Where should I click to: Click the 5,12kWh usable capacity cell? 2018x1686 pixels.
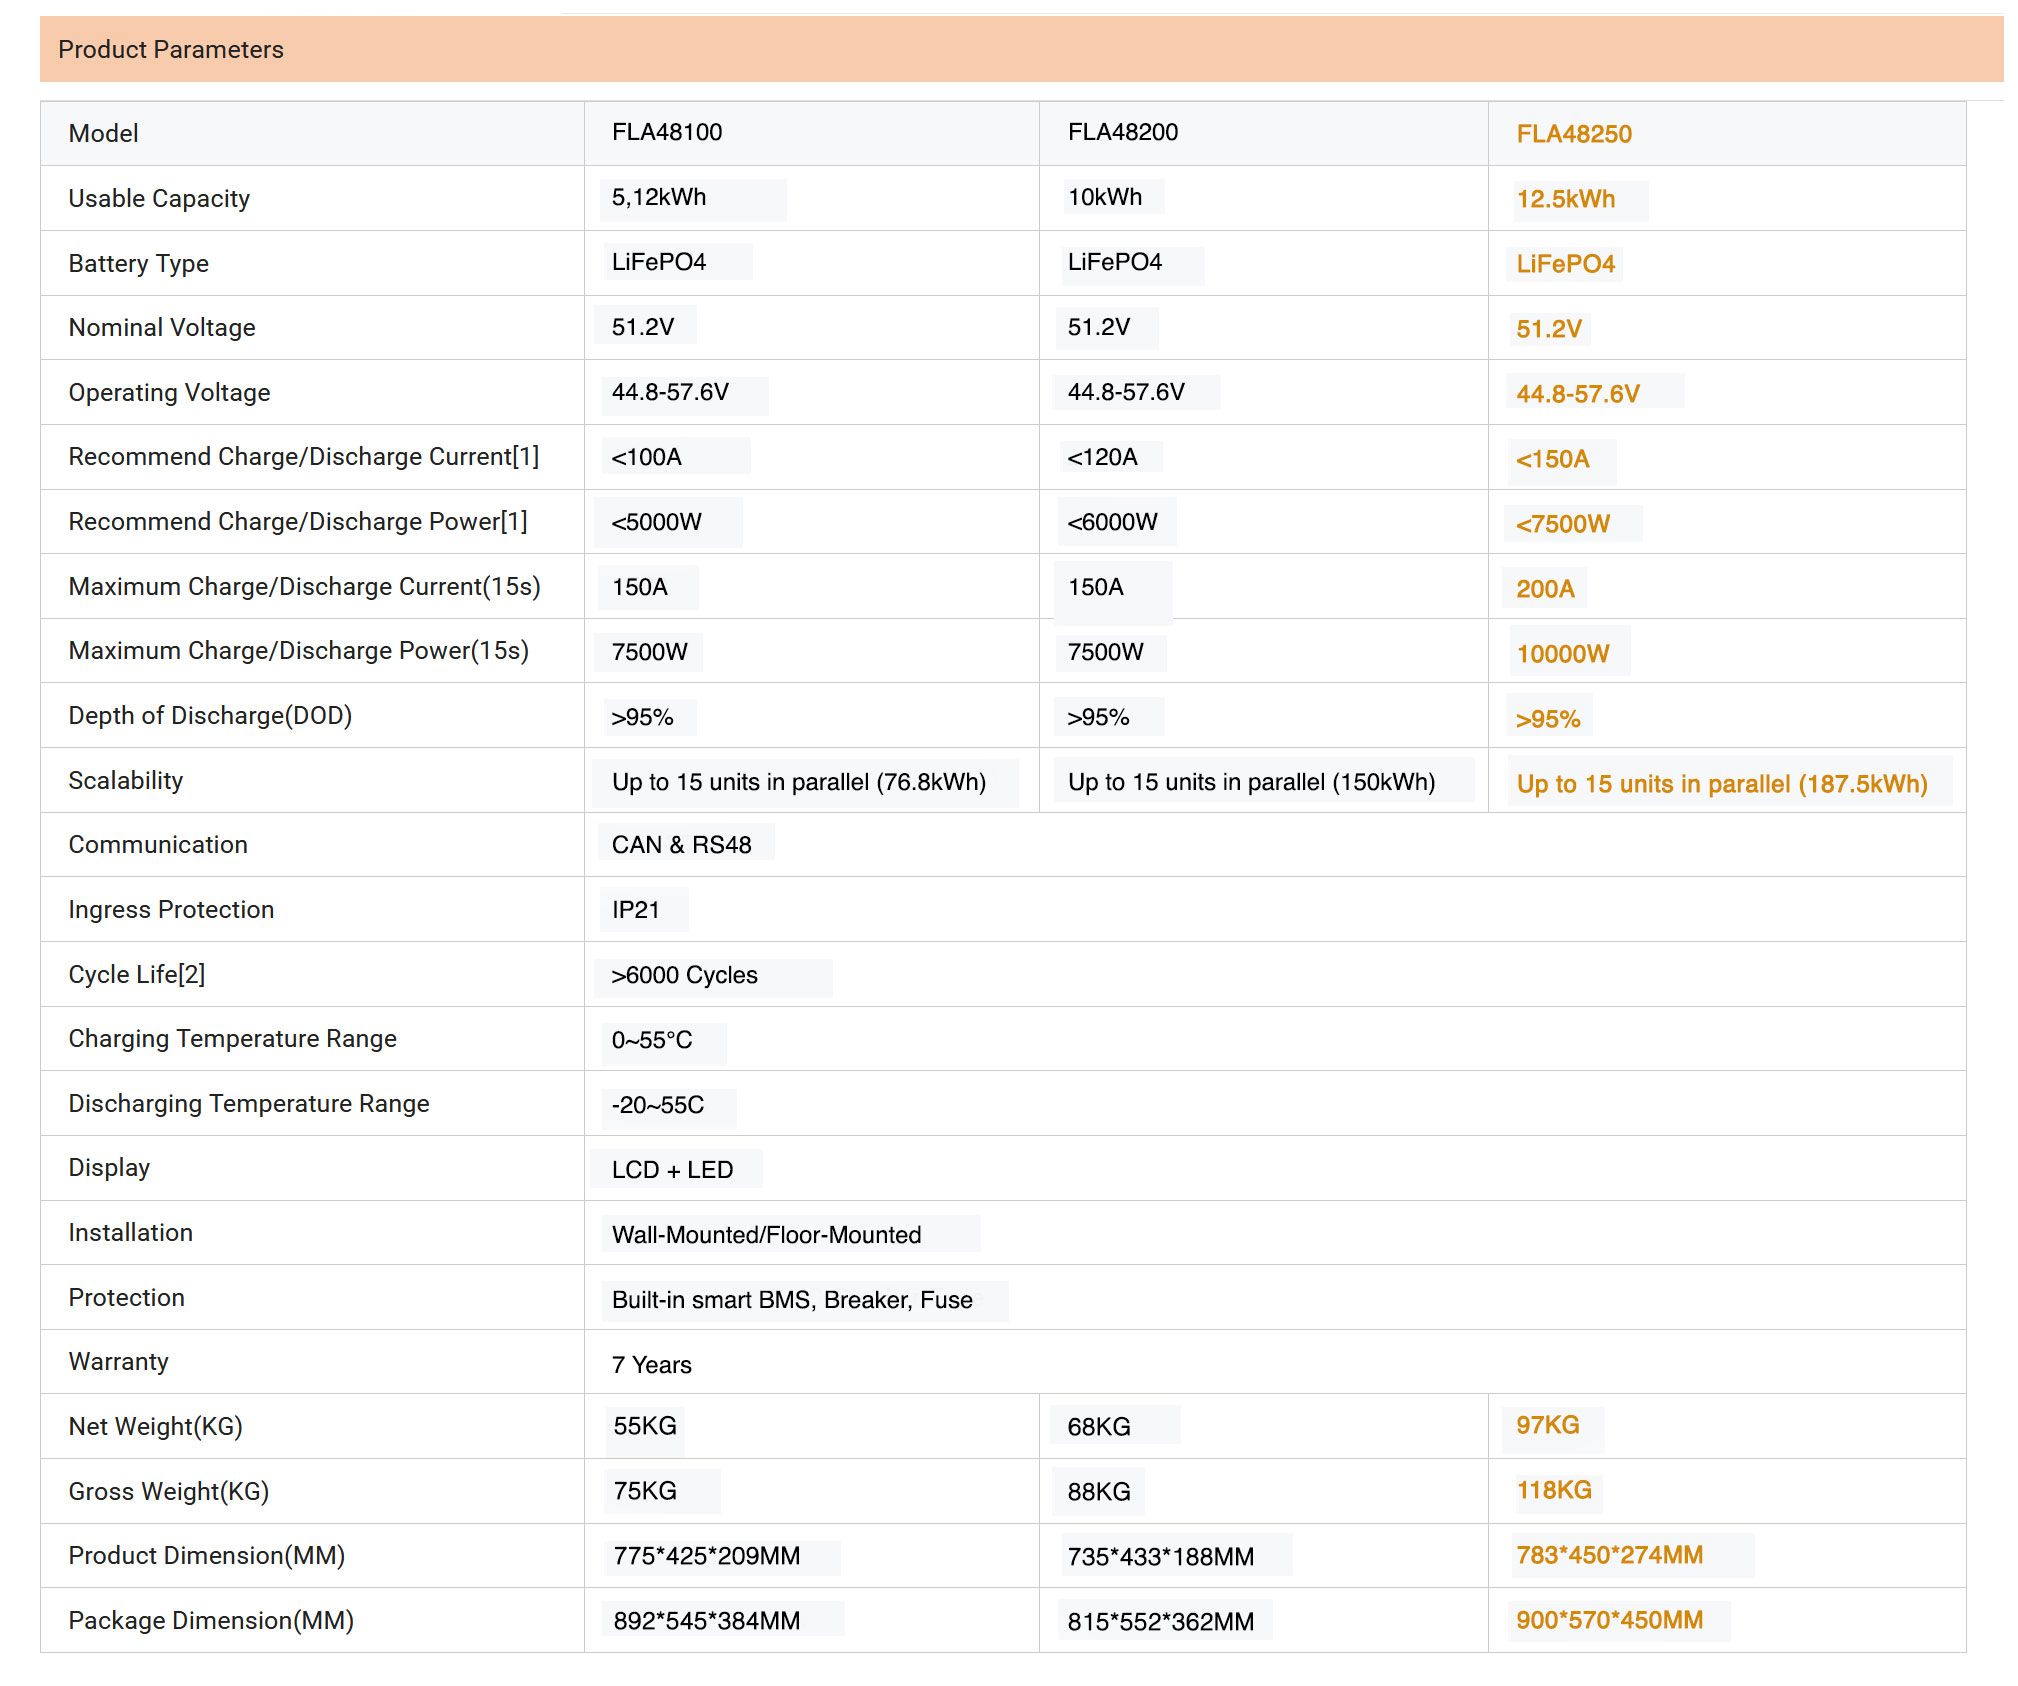tap(658, 197)
